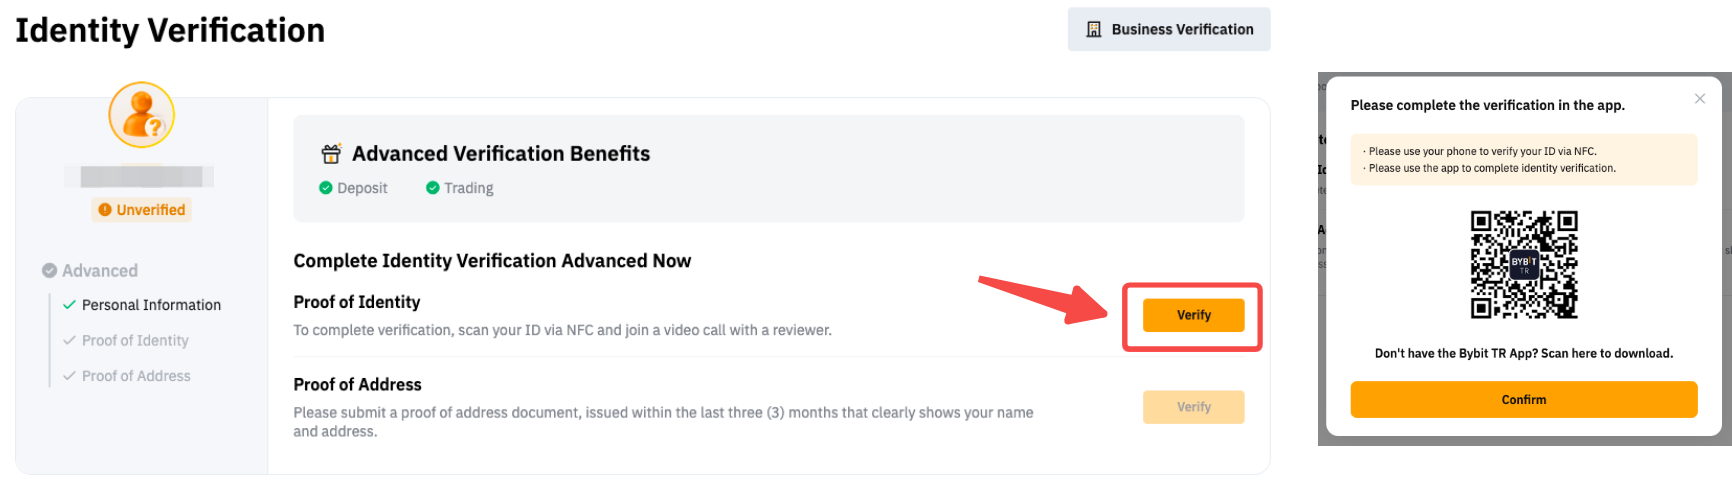Click the blurred username field
This screenshot has height=486, width=1732.
pos(141,177)
